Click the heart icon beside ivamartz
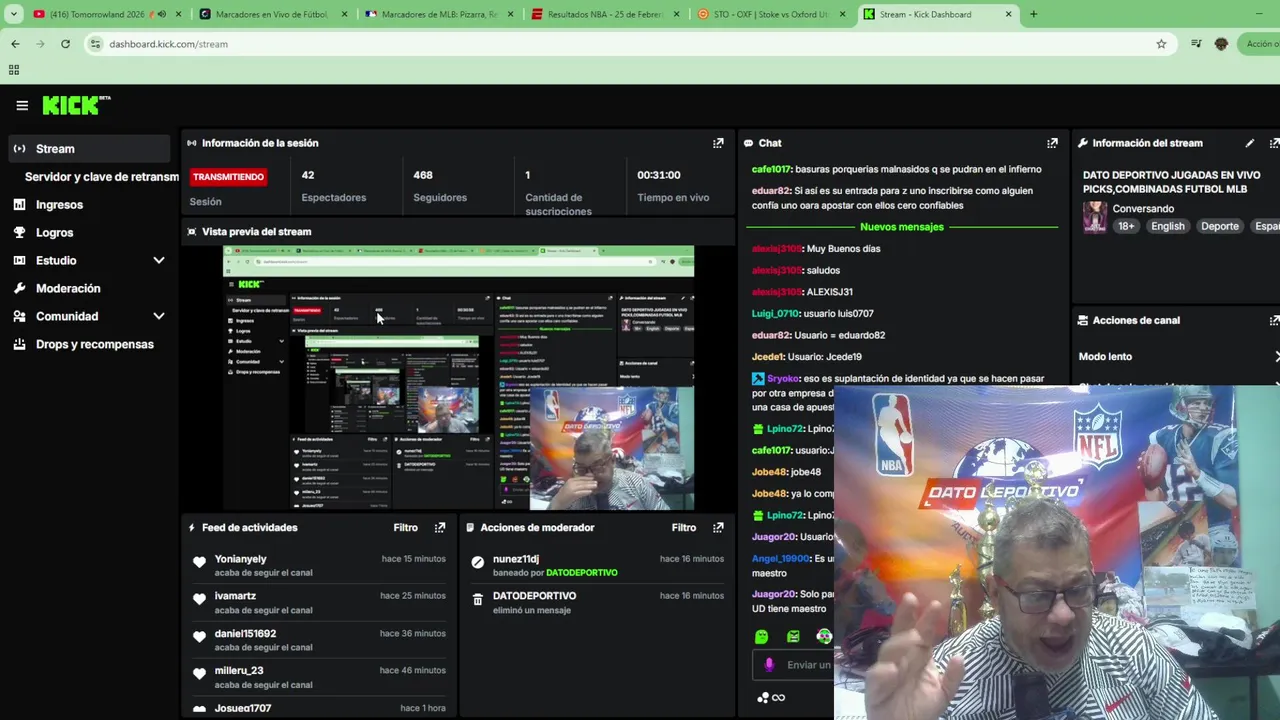1280x720 pixels. (199, 599)
